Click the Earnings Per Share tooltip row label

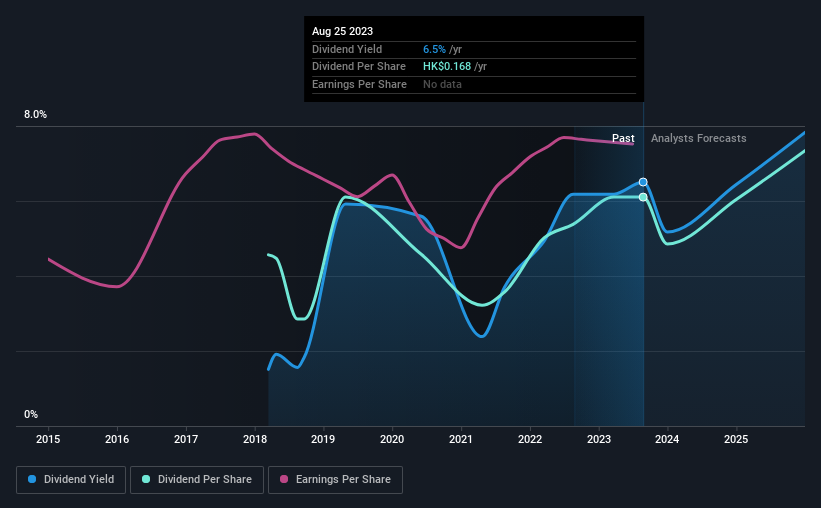coord(359,84)
